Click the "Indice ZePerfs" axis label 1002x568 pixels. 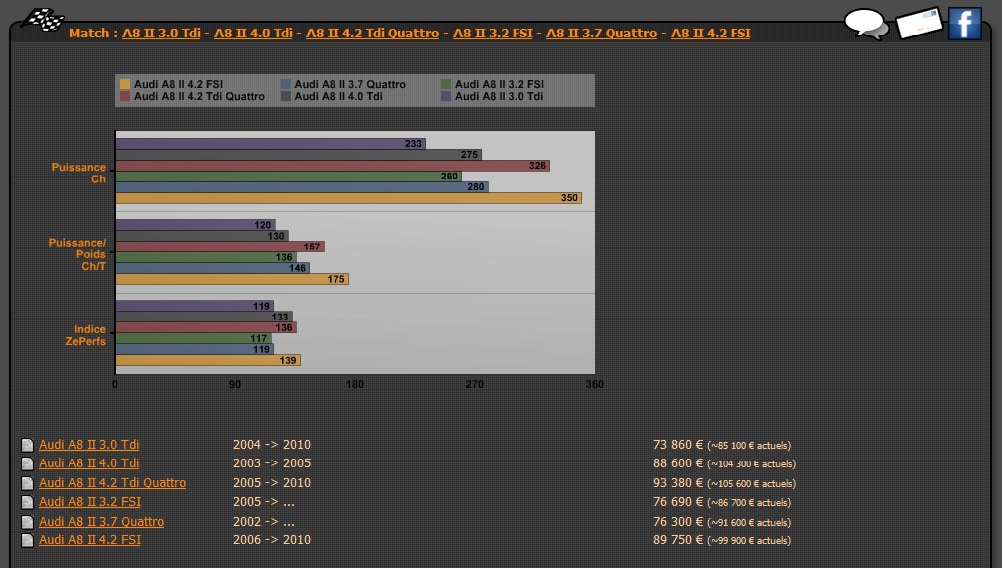86,335
